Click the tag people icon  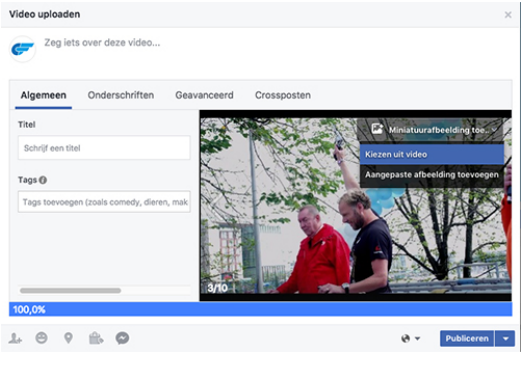(15, 338)
